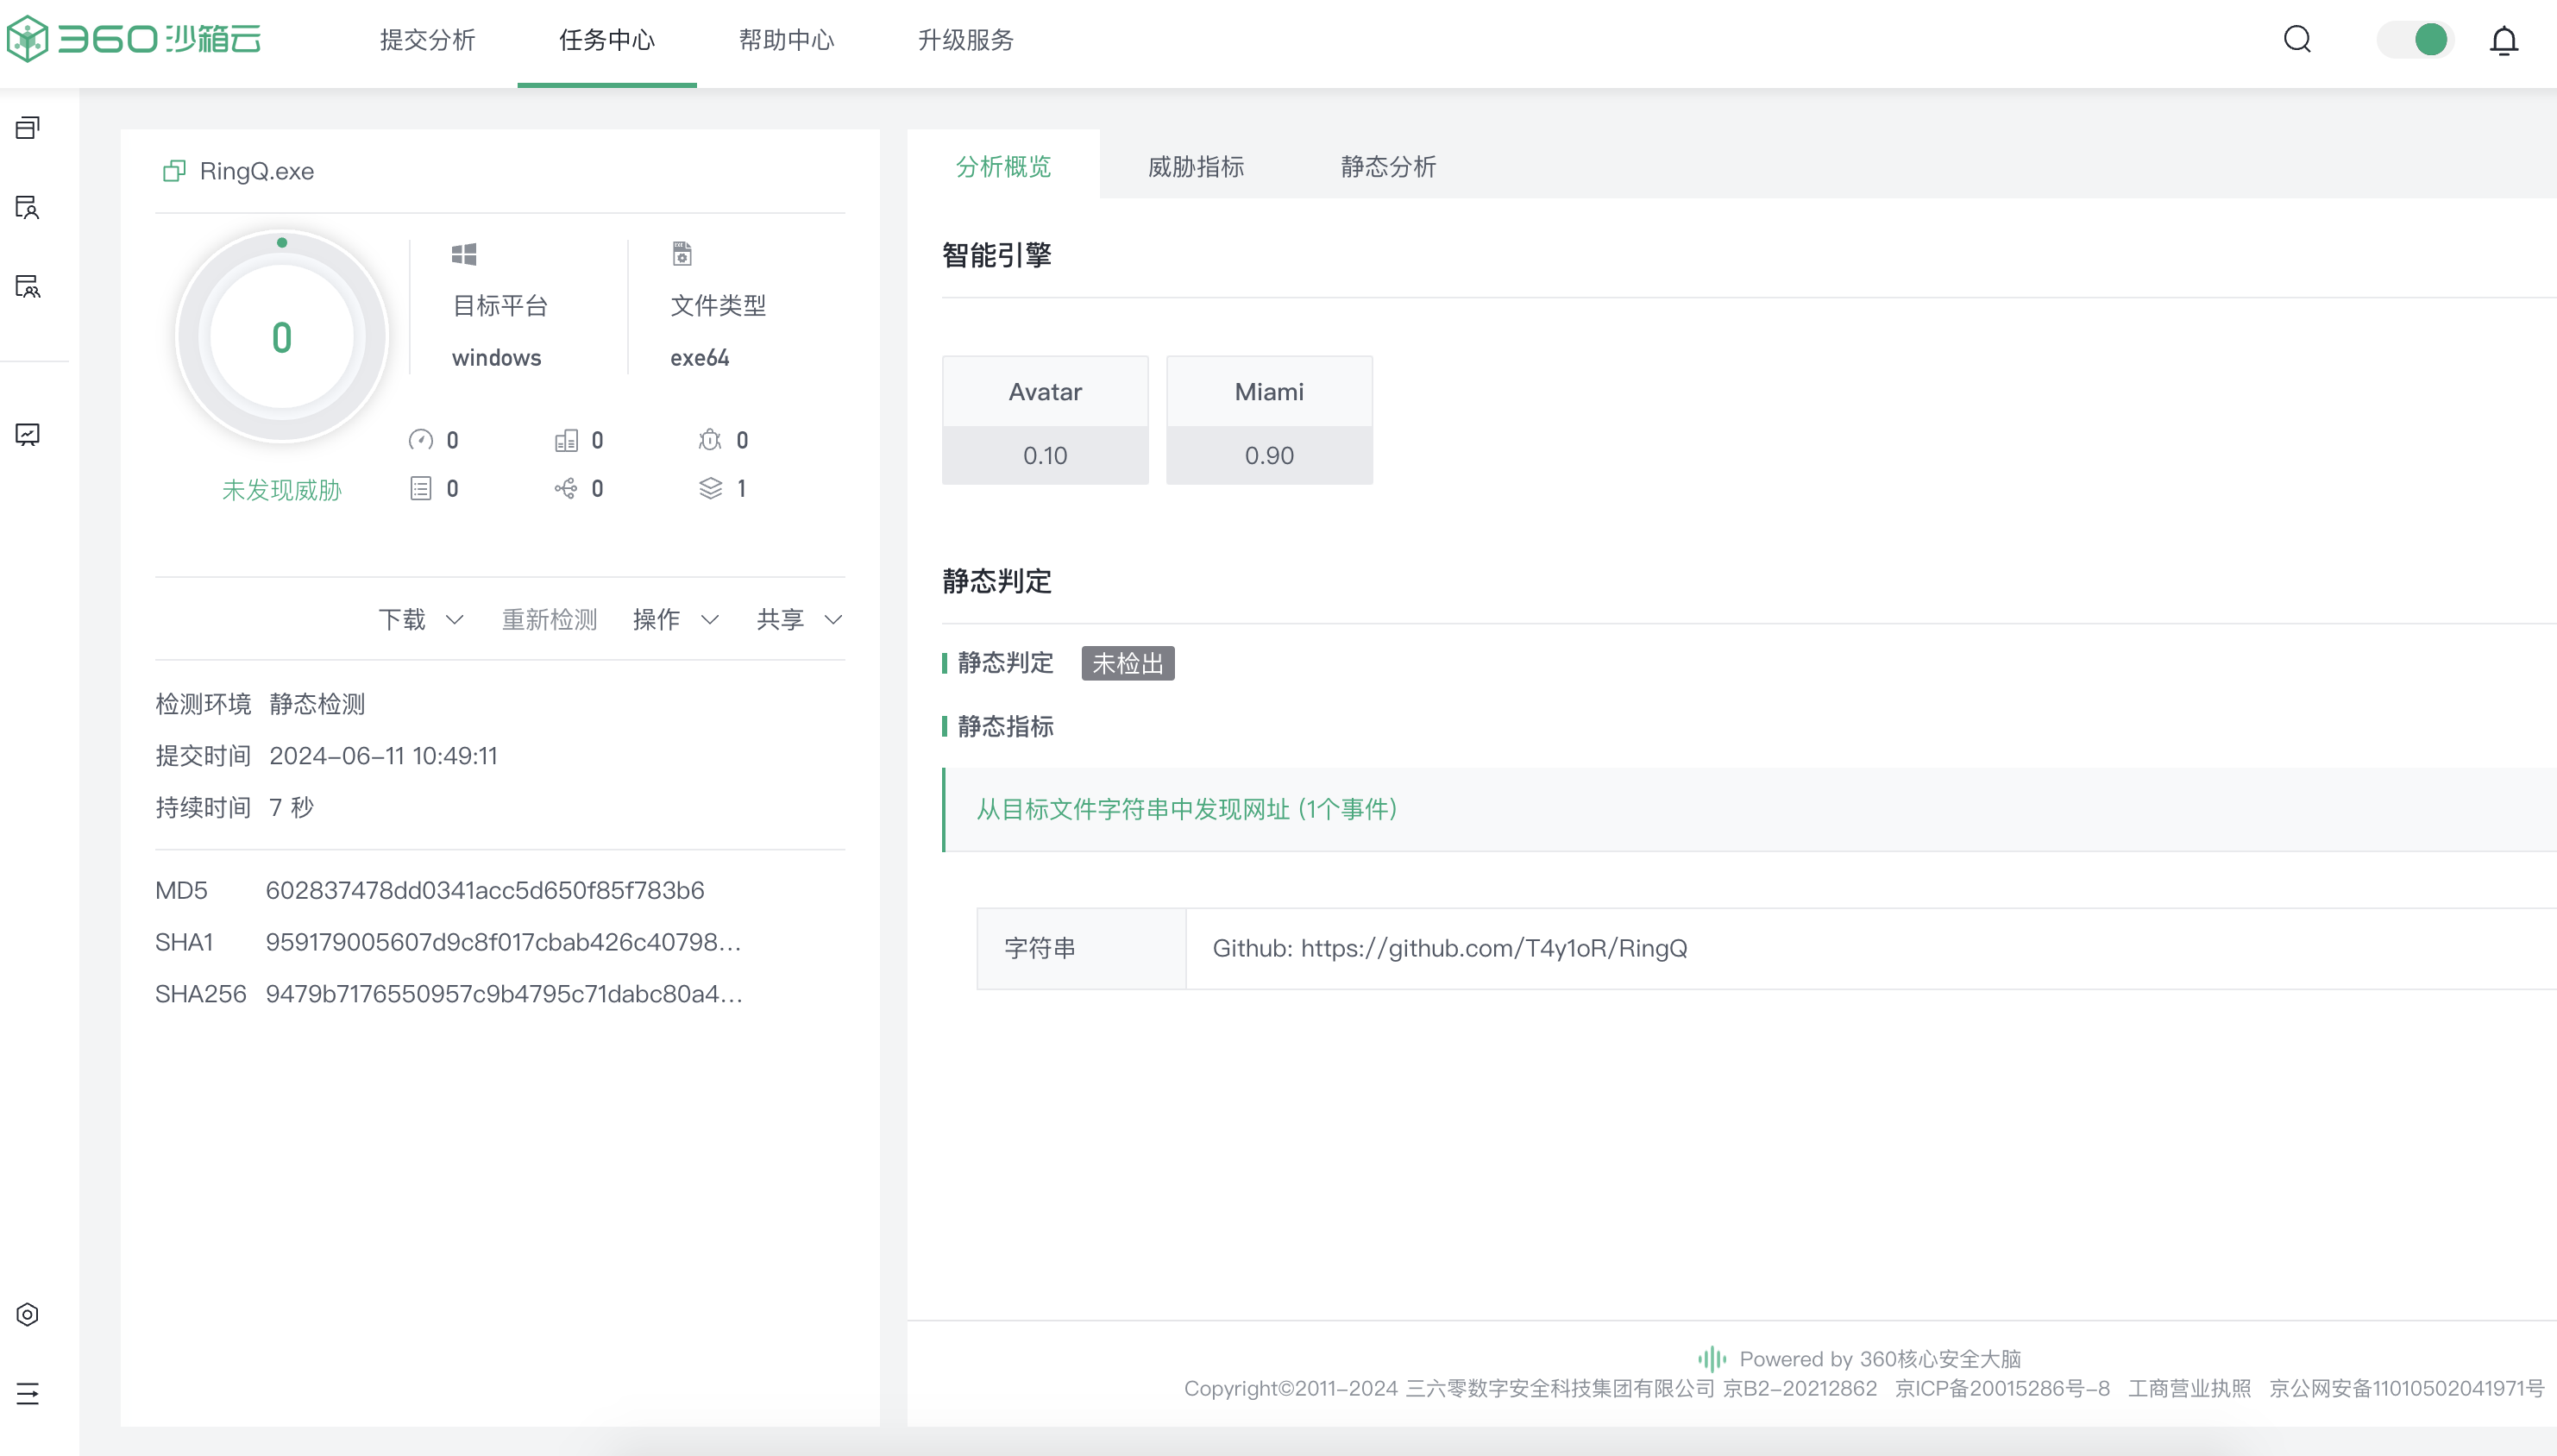
Task: Open 帮助中心 in top navigation
Action: (x=786, y=40)
